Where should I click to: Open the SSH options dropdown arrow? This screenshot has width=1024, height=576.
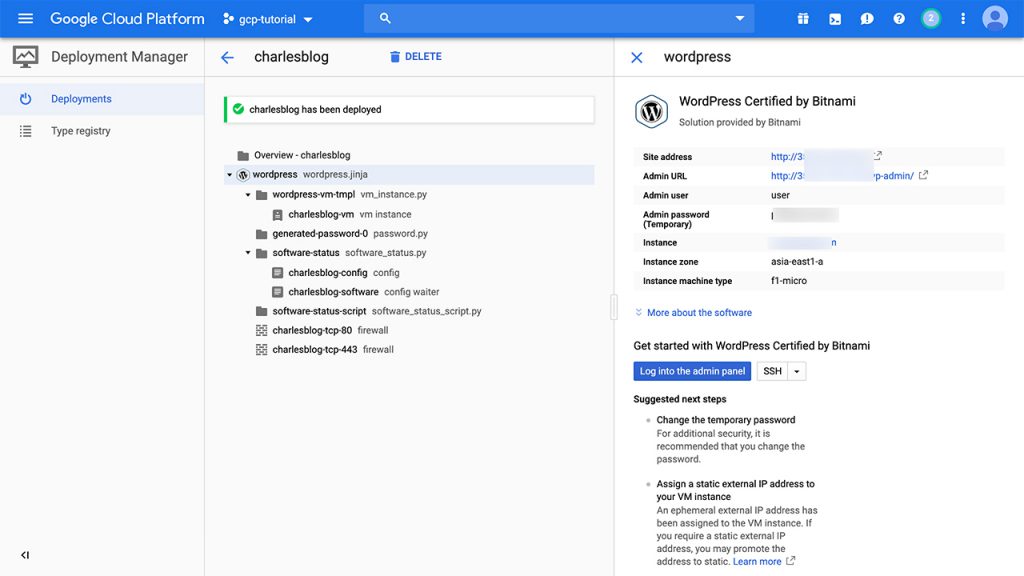pyautogui.click(x=797, y=372)
